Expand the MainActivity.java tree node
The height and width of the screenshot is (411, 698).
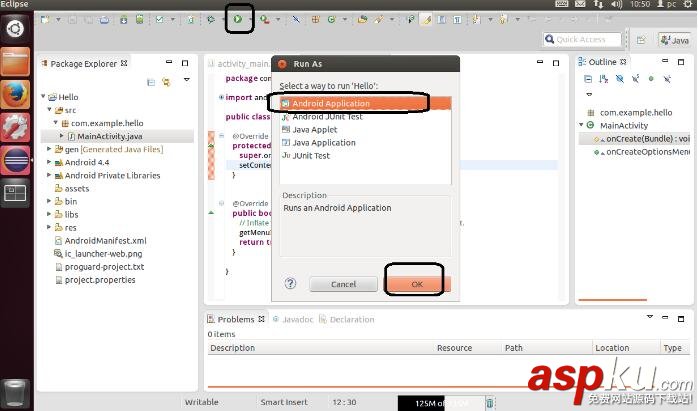pos(62,135)
